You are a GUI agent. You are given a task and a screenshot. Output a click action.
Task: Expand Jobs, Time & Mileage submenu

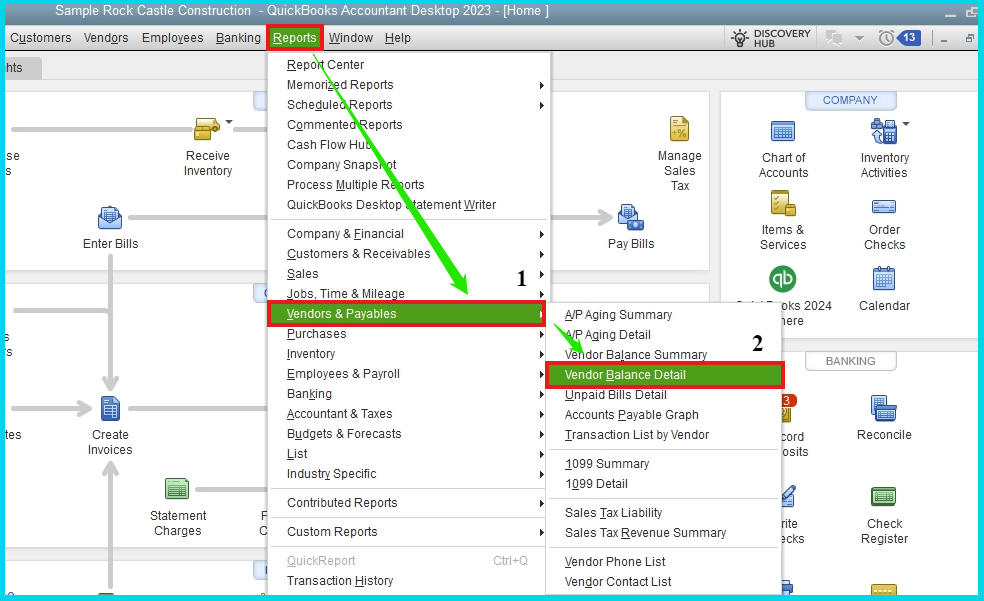(x=541, y=294)
